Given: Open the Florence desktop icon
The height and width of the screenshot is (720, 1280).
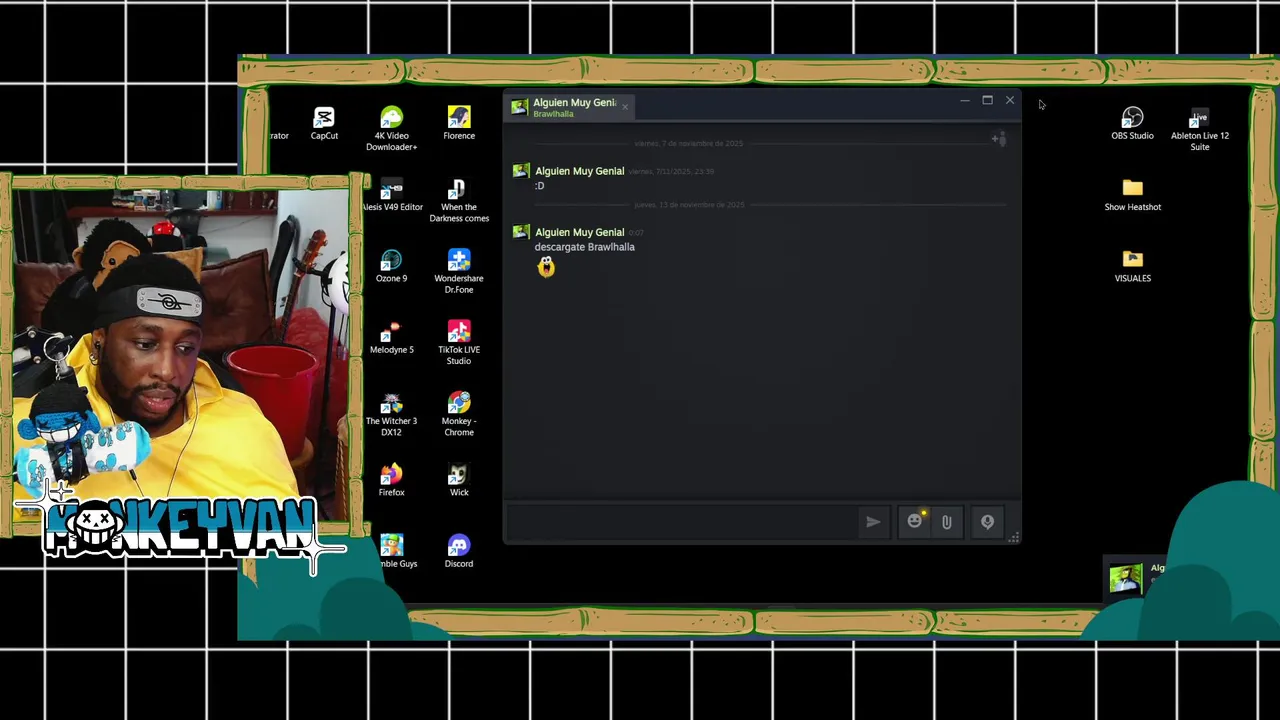Looking at the screenshot, I should 459,124.
